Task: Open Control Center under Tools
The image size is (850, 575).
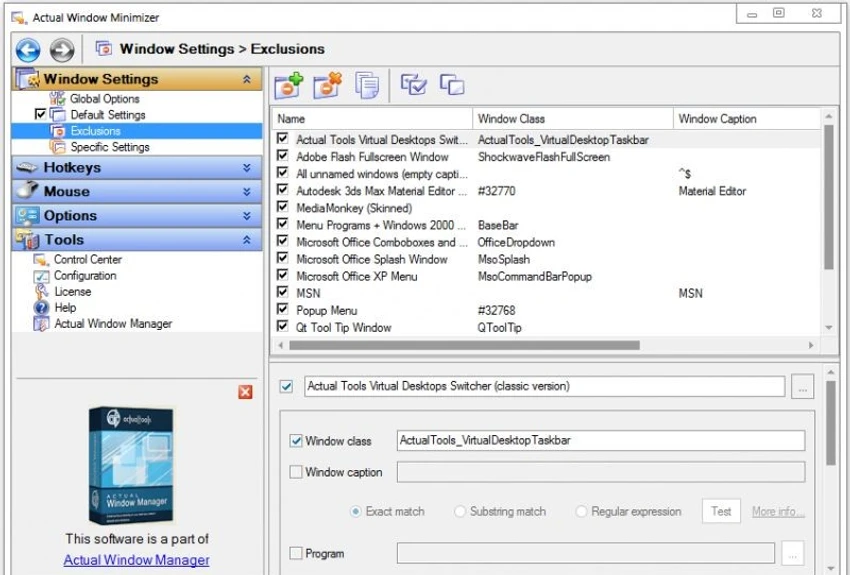Action: (x=88, y=260)
